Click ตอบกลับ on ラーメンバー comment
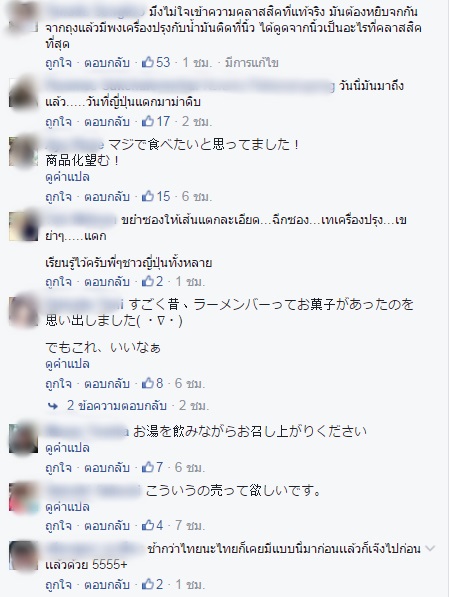Screen dimensions: 449x597 (107, 383)
